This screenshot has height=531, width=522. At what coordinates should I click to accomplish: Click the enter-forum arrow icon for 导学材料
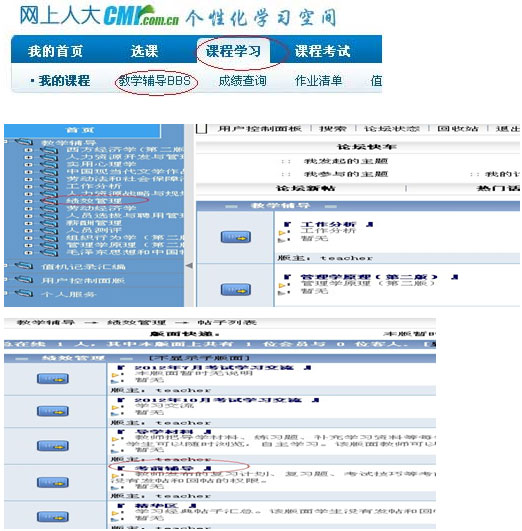coord(53,446)
